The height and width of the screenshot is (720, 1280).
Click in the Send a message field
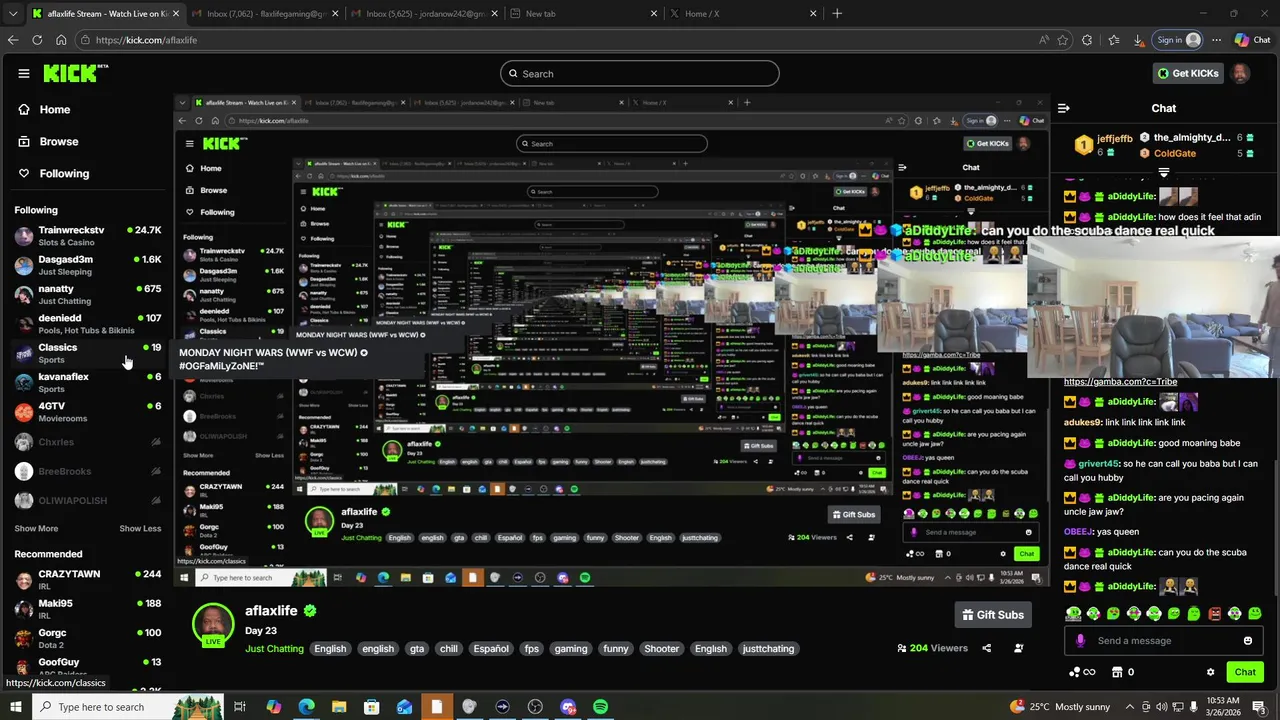1165,641
